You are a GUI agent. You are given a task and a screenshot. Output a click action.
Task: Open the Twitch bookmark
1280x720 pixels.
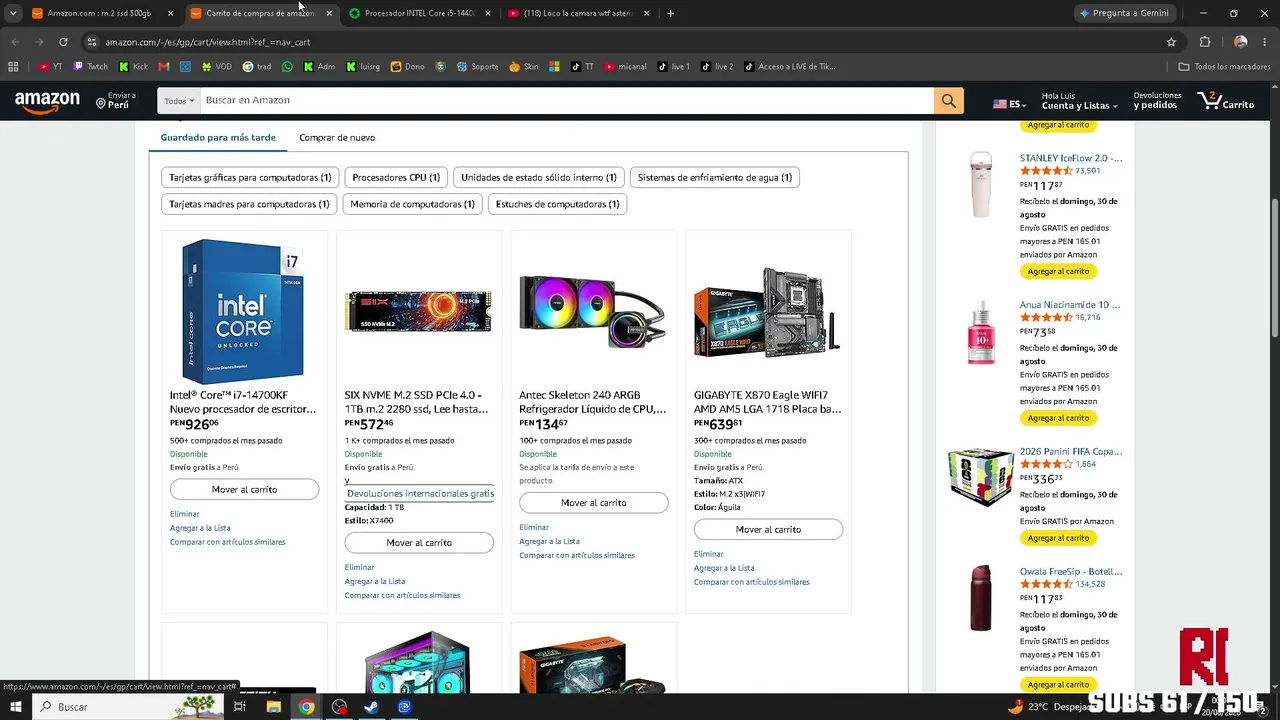(91, 67)
